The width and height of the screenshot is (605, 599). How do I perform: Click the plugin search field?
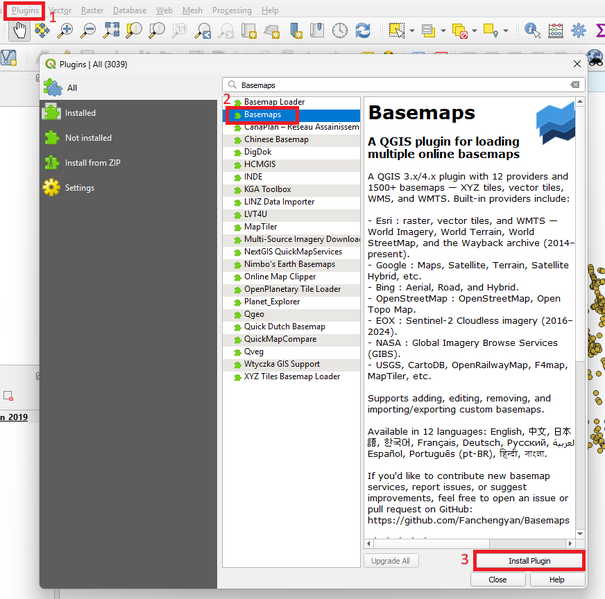(x=403, y=85)
